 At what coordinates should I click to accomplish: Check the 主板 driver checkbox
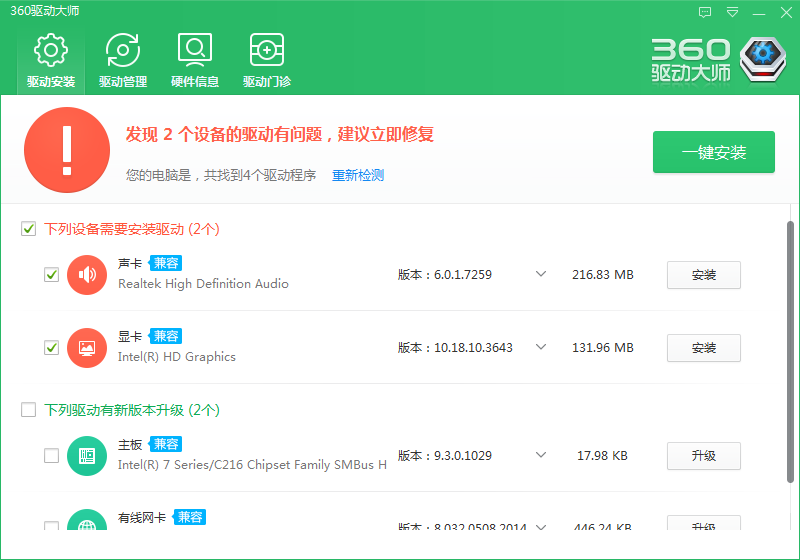(52, 456)
